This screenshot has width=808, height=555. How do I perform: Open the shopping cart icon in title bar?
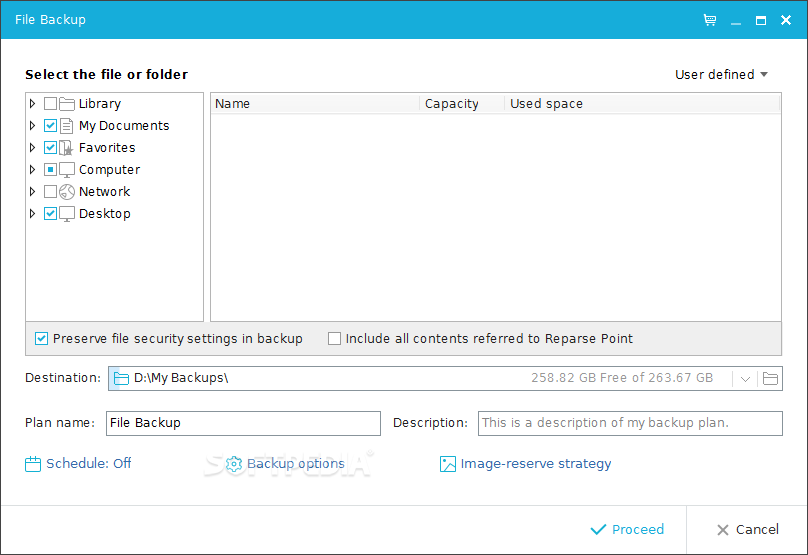[x=710, y=20]
